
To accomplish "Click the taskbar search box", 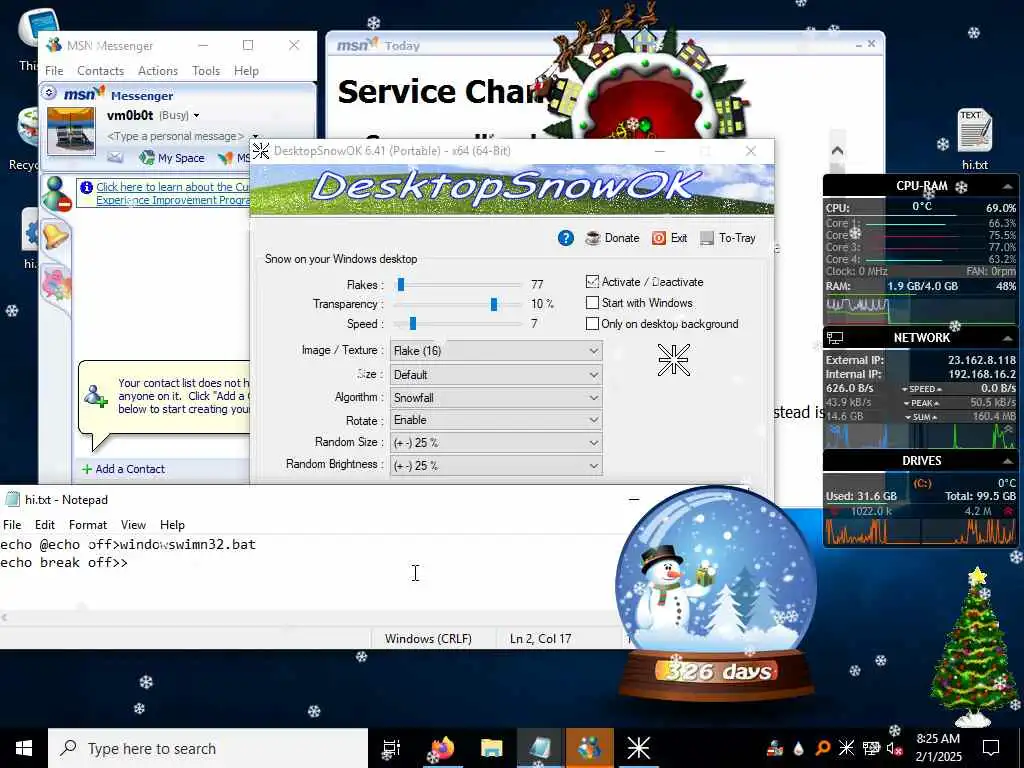I will tap(208, 748).
